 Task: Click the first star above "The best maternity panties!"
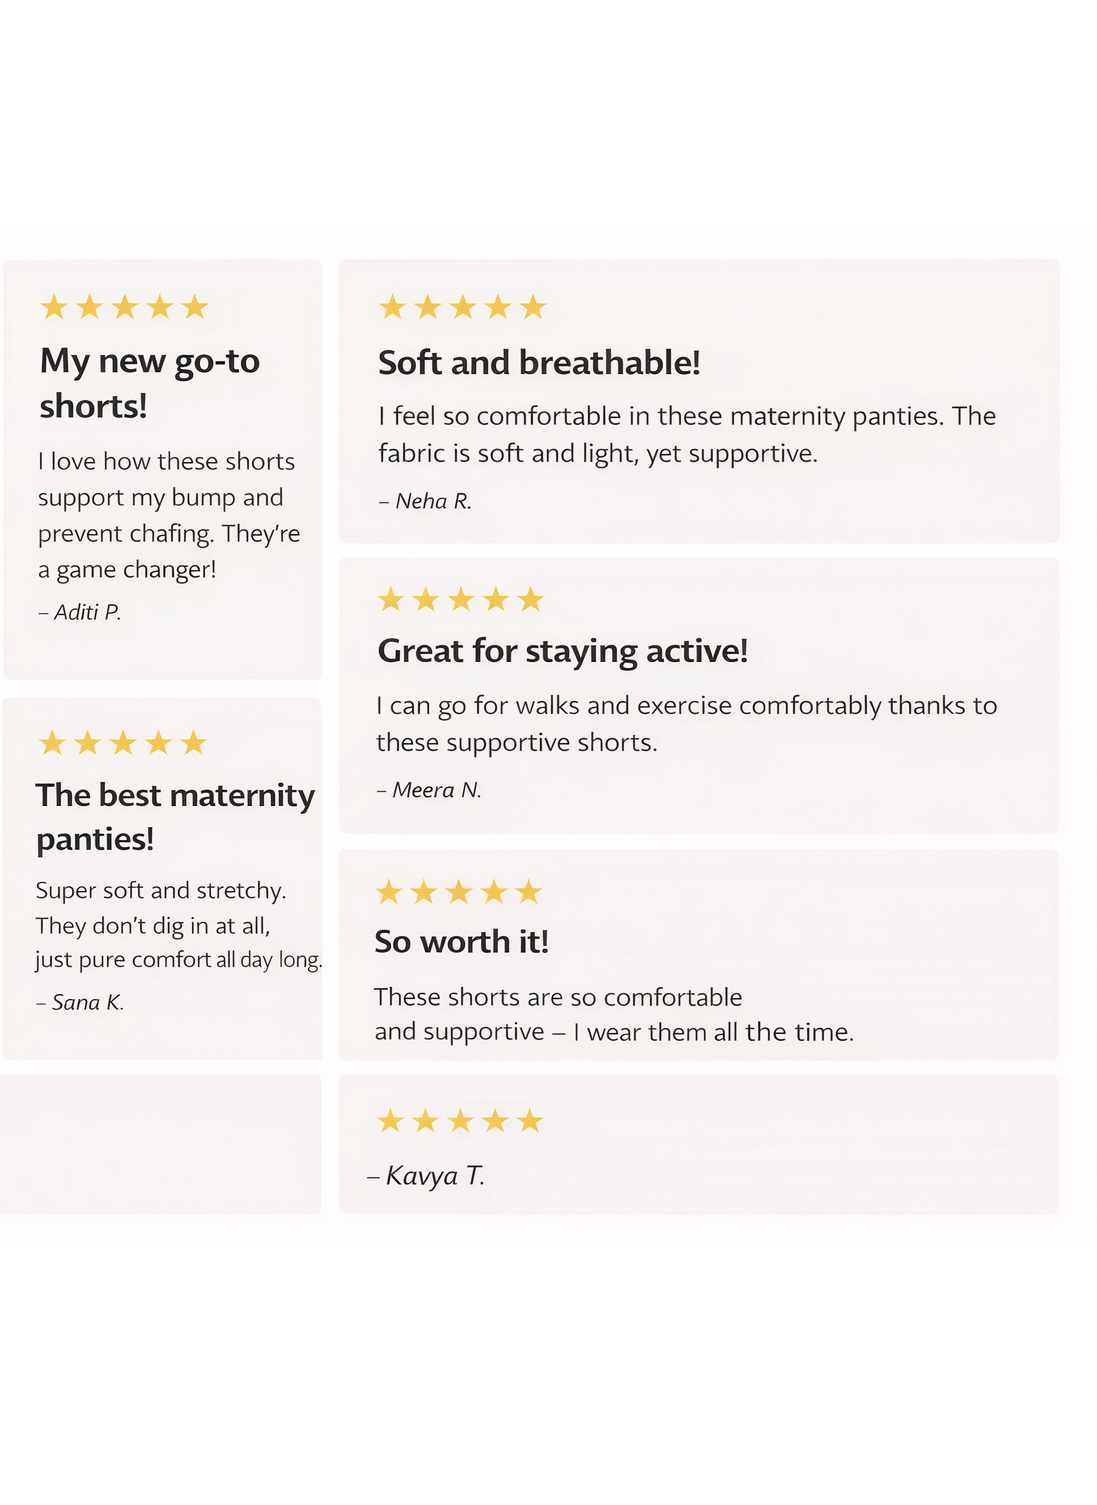click(52, 743)
